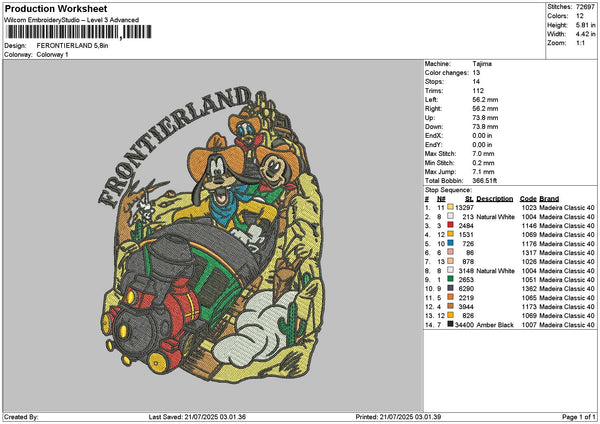Click the Natural White swatch in stop row 2
Viewport: 600px width, 424px height.
click(450, 216)
